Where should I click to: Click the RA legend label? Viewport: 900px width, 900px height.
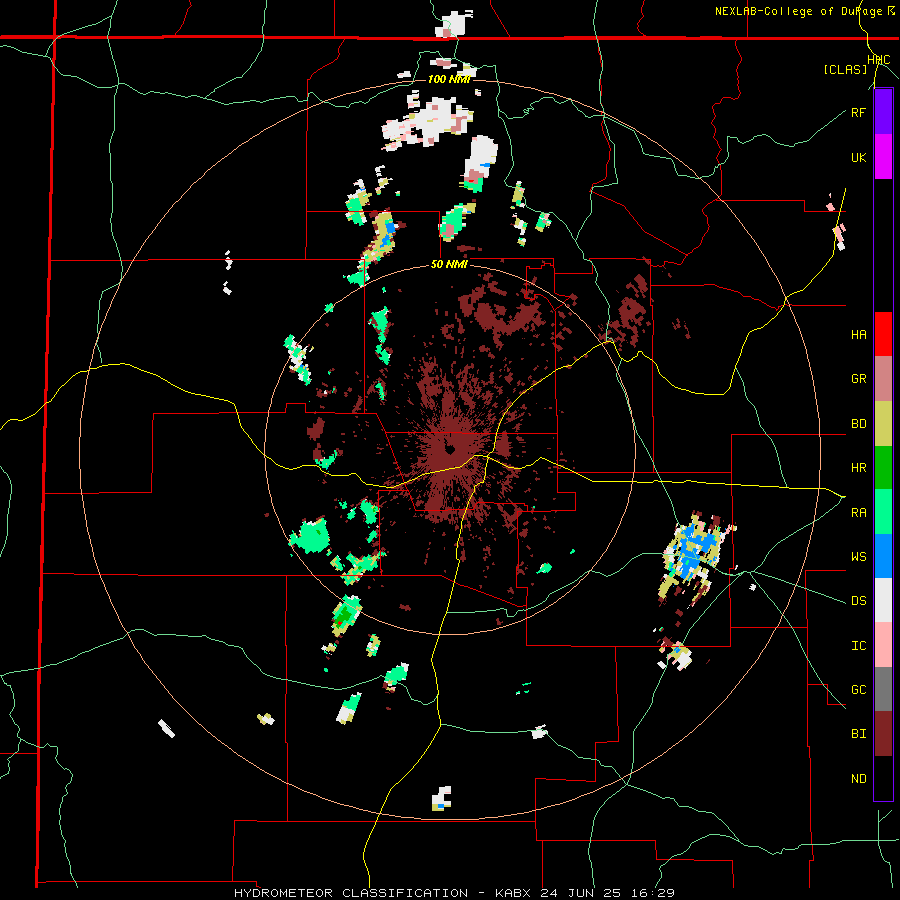click(x=858, y=513)
